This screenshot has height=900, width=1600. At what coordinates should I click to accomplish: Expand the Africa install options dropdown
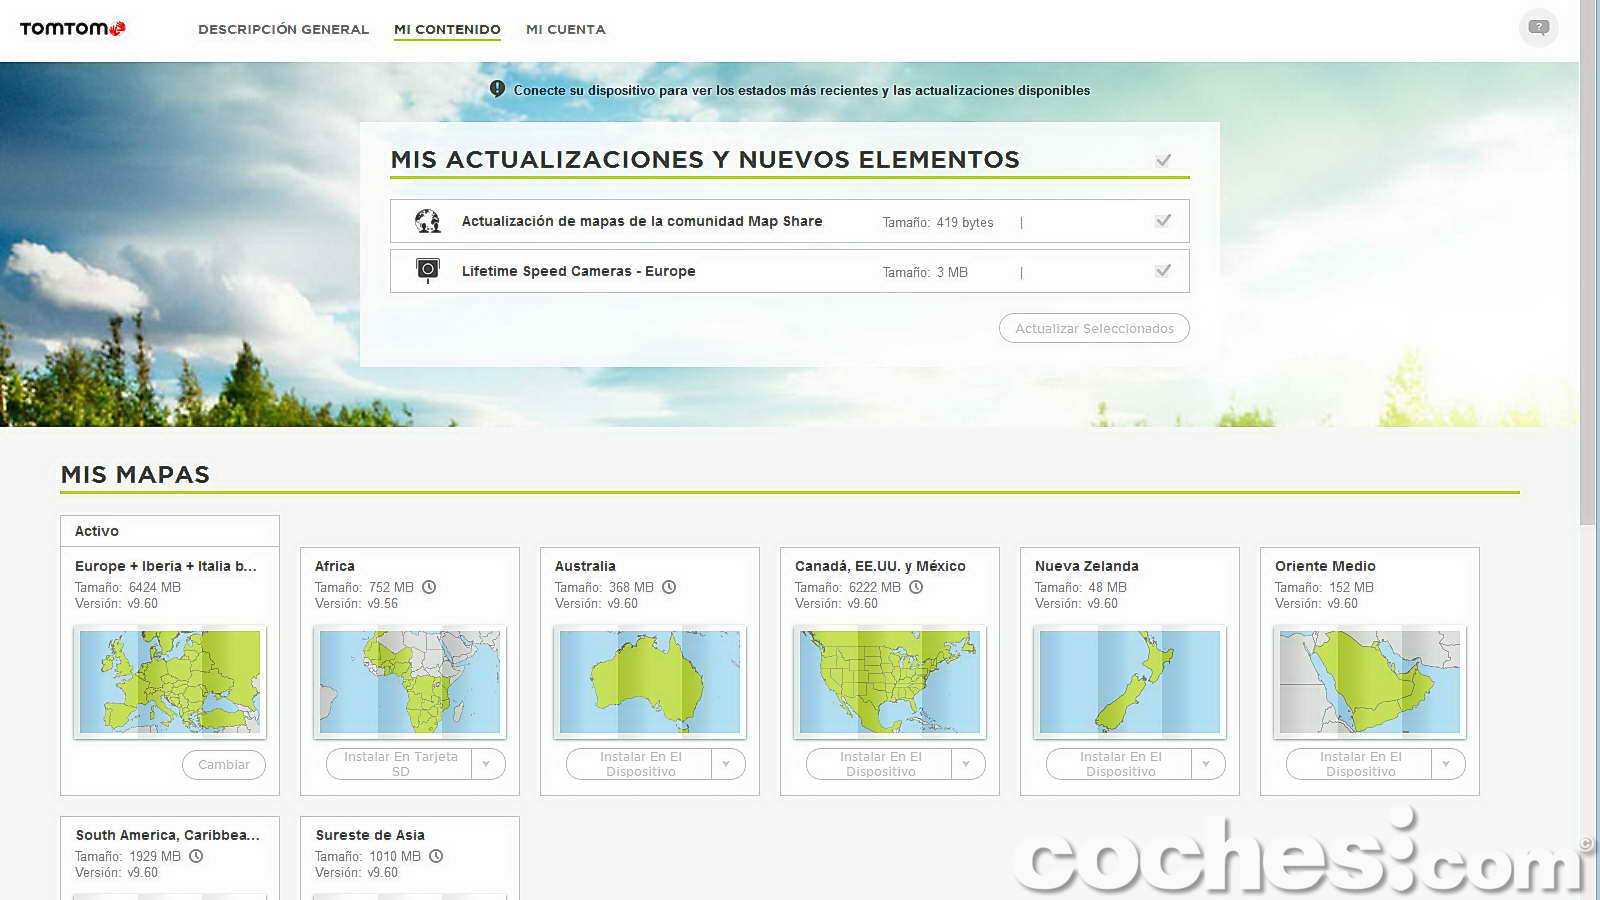tap(487, 764)
